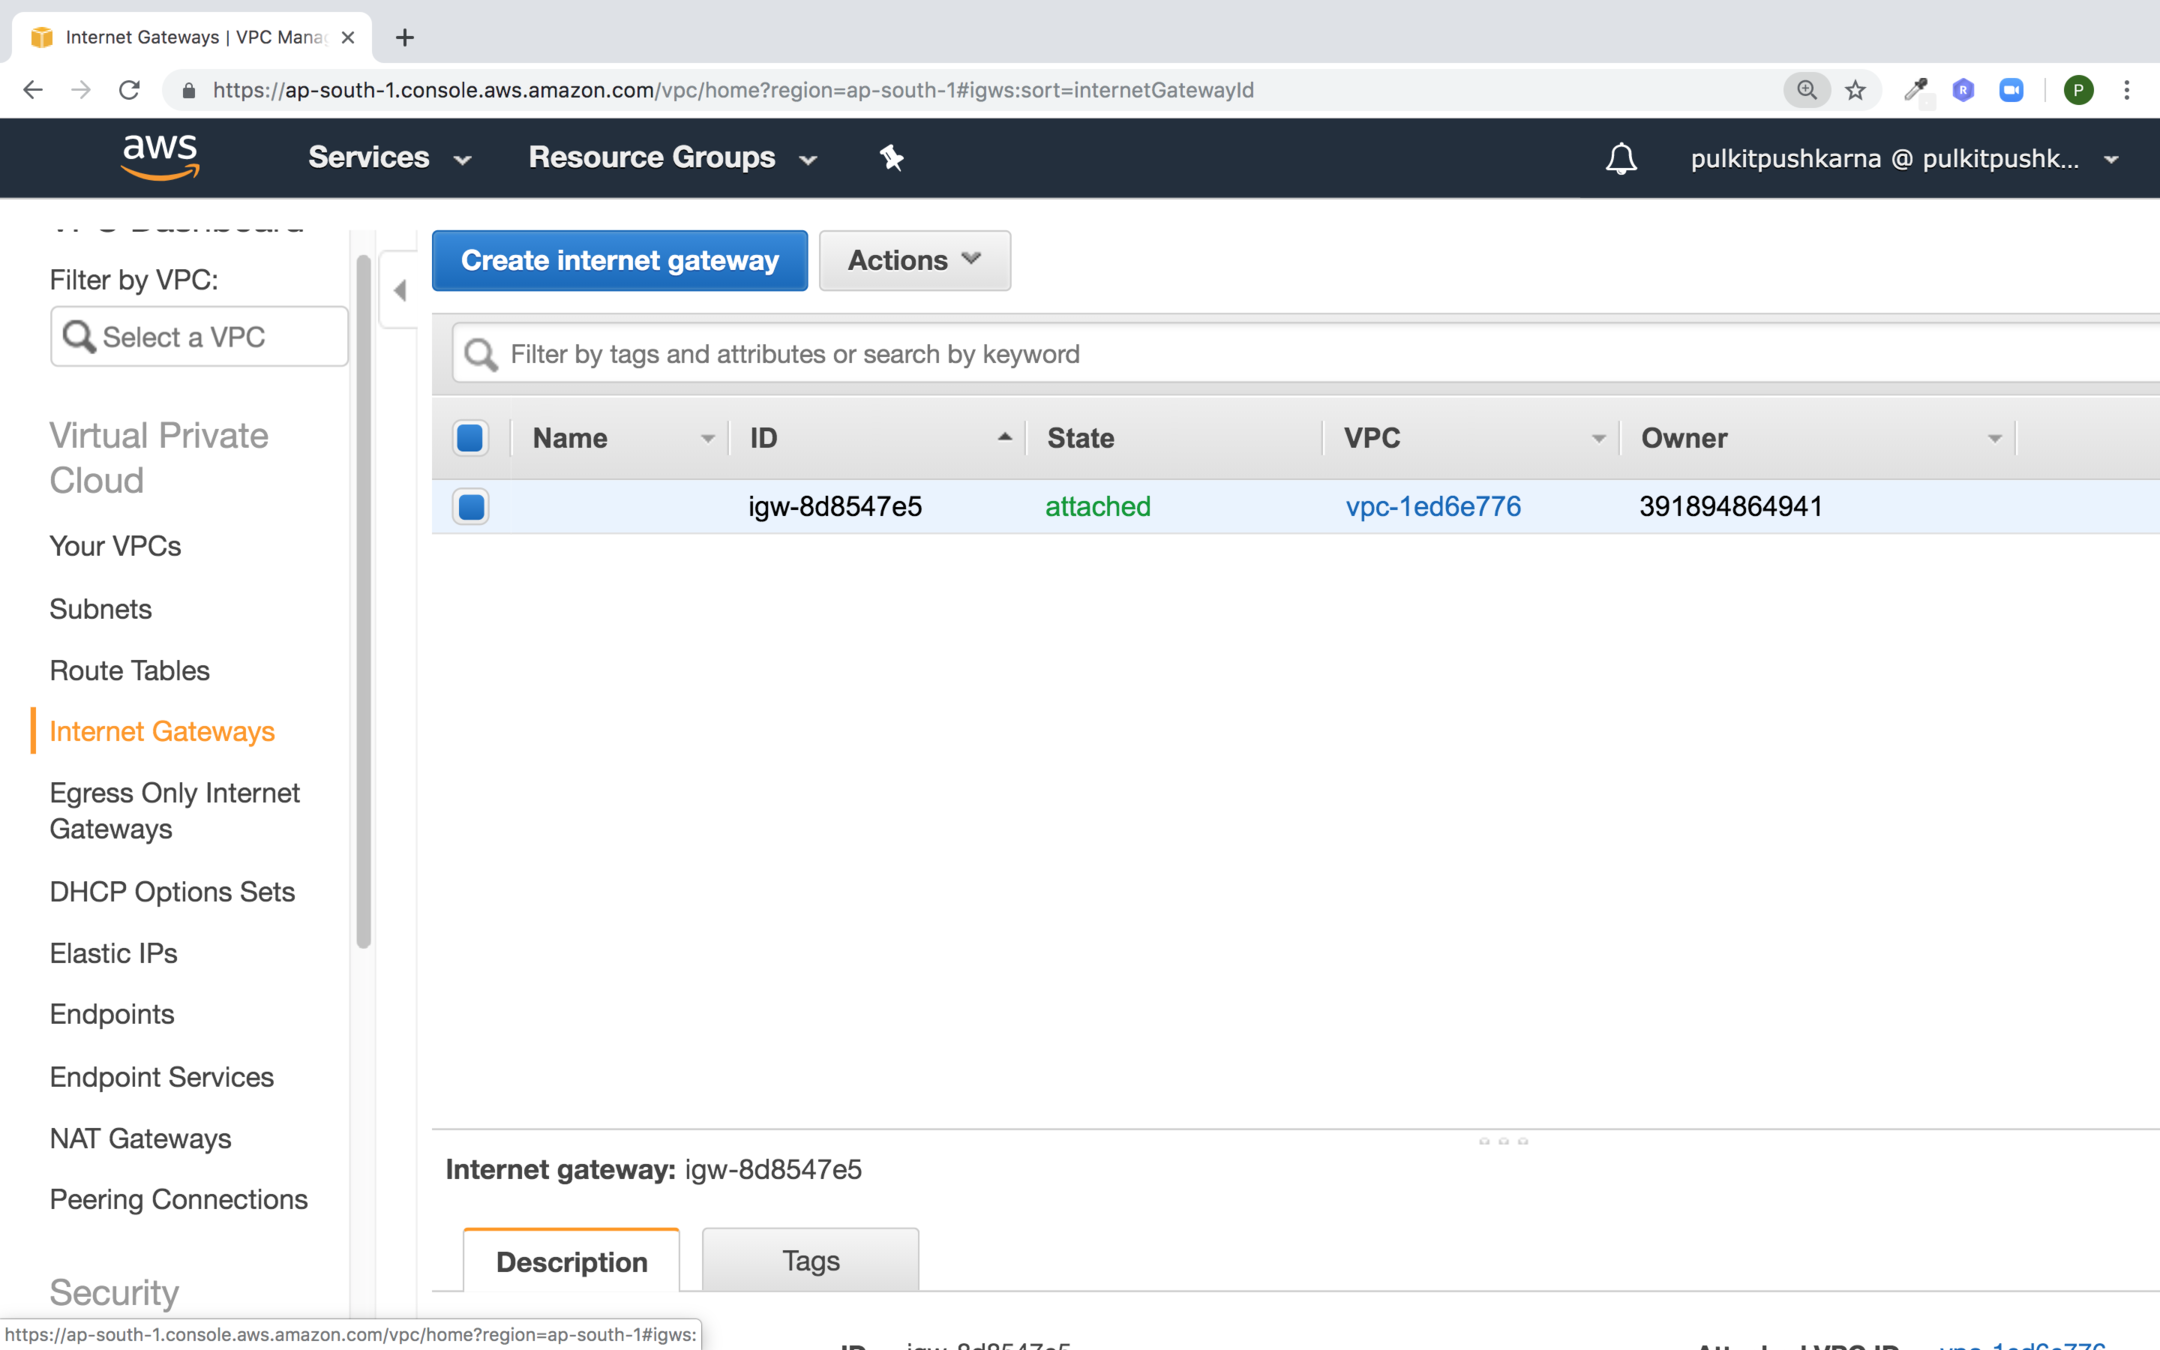Click the browser zoom magnifier icon

tap(1806, 90)
